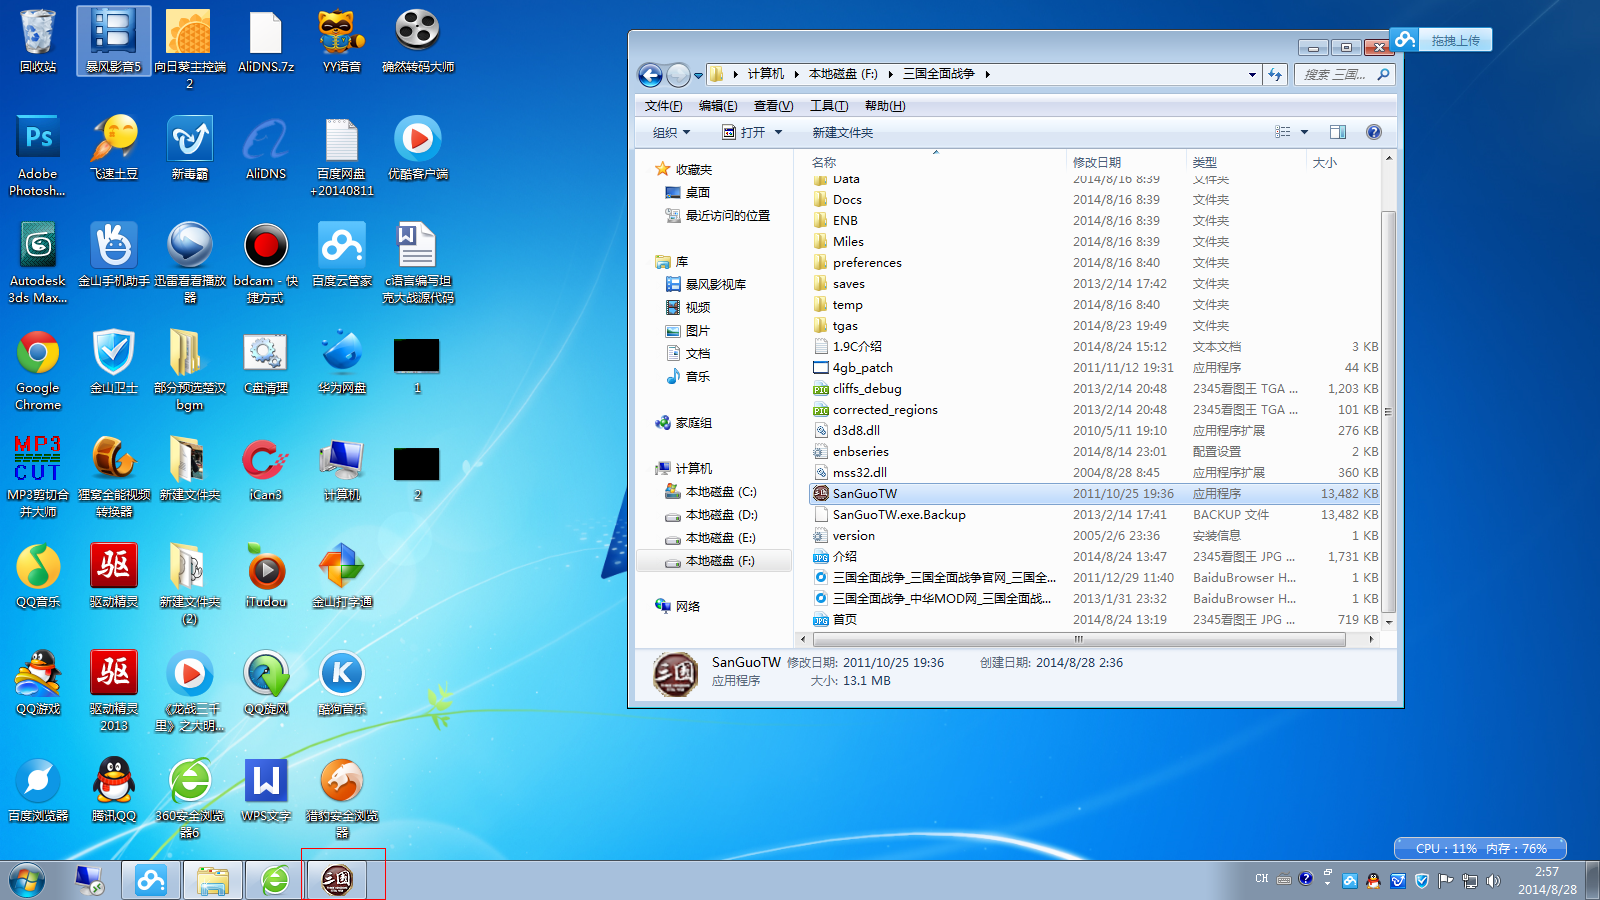Expand the 组织 dropdown menu
Image resolution: width=1600 pixels, height=900 pixels.
671,132
